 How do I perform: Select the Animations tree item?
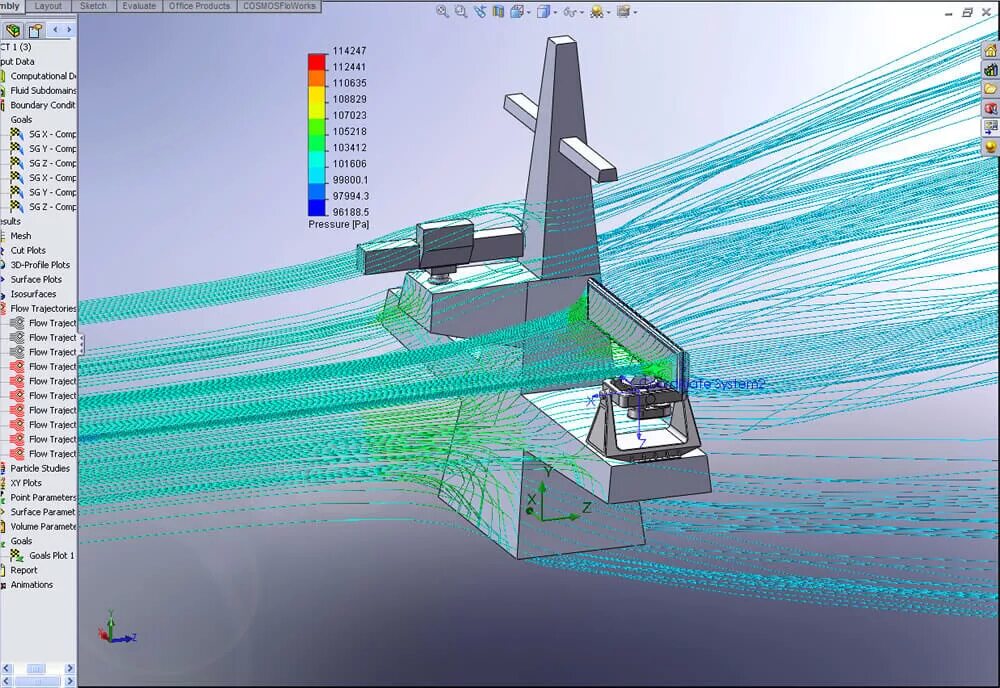(28, 585)
